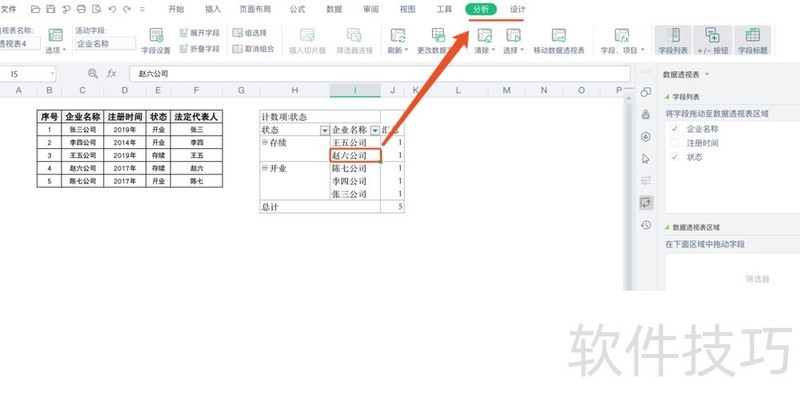Click the sliders settings icon in right sidebar
The width and height of the screenshot is (800, 410).
(x=646, y=181)
